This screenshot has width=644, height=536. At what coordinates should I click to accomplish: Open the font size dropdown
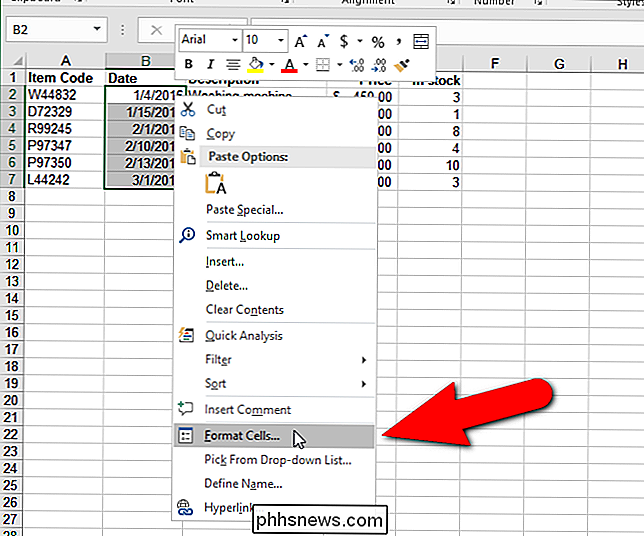point(280,41)
